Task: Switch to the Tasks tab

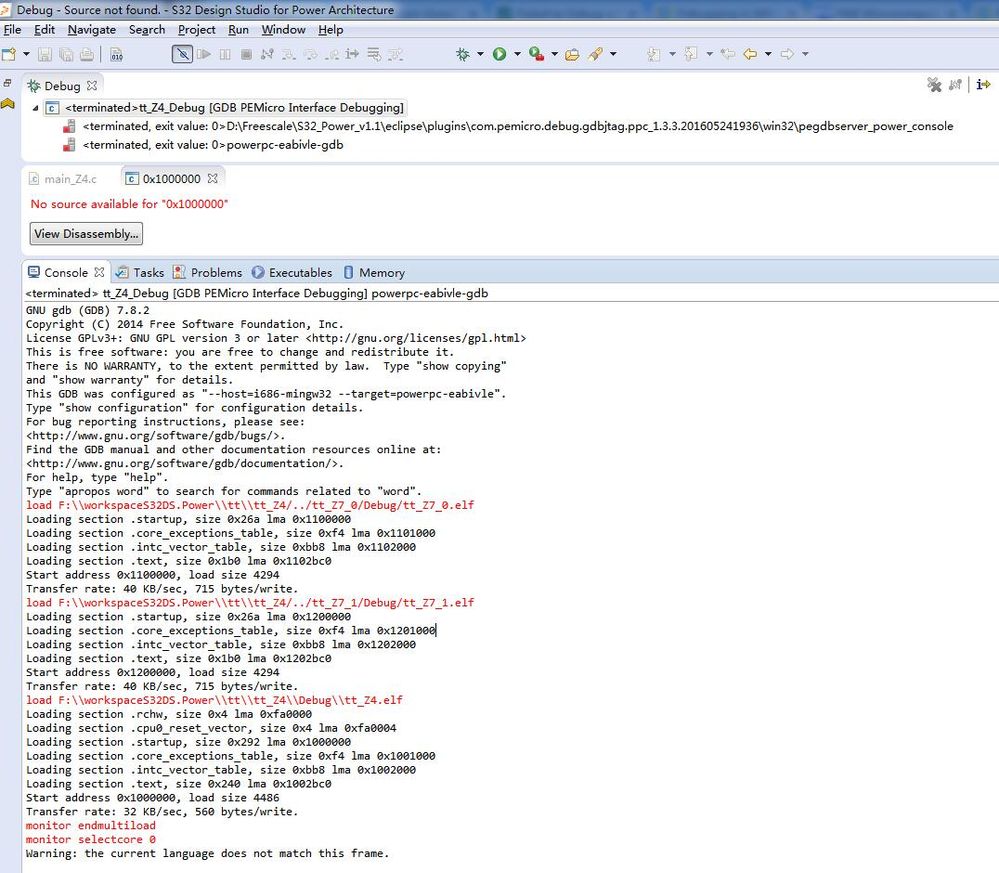Action: click(x=140, y=273)
